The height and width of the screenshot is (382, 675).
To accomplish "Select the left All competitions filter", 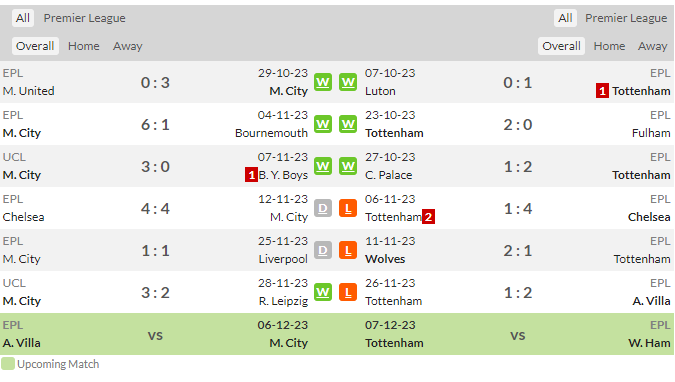I will [23, 18].
